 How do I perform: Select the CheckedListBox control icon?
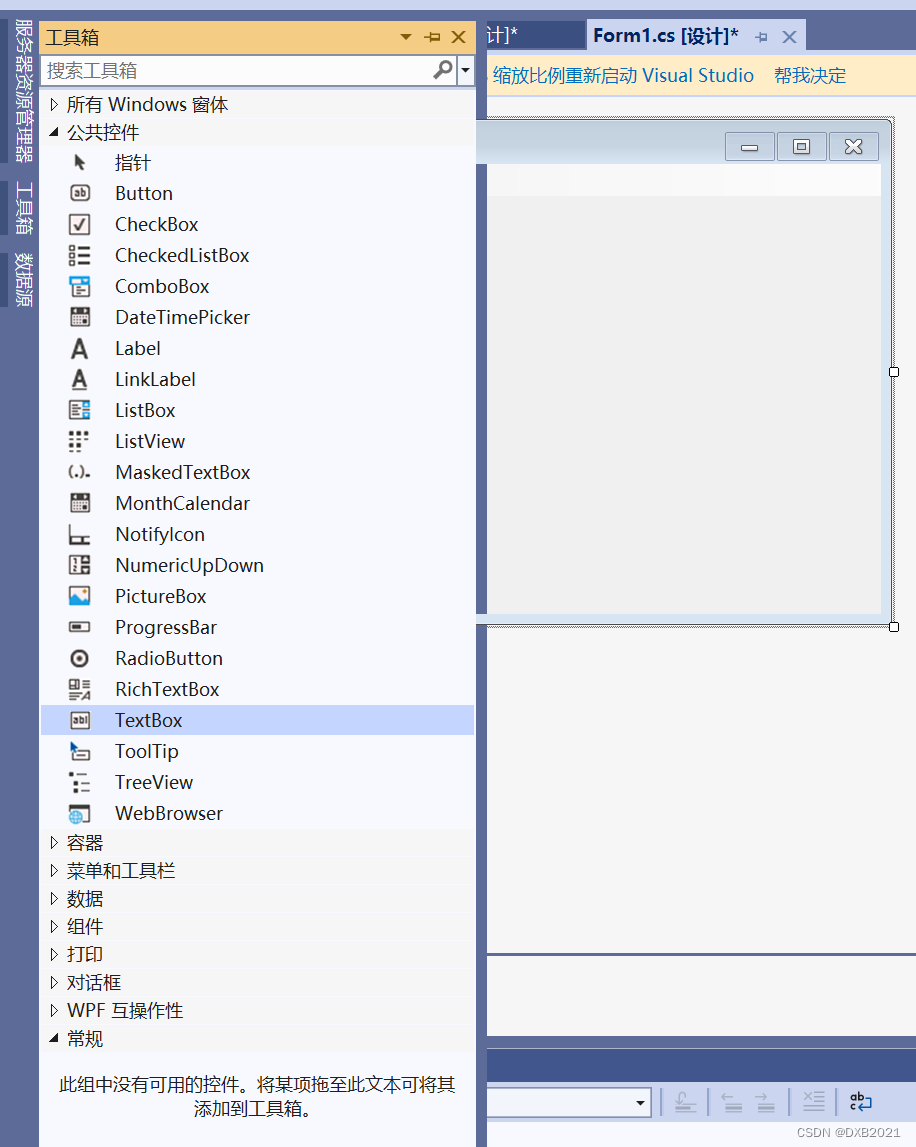coord(80,255)
